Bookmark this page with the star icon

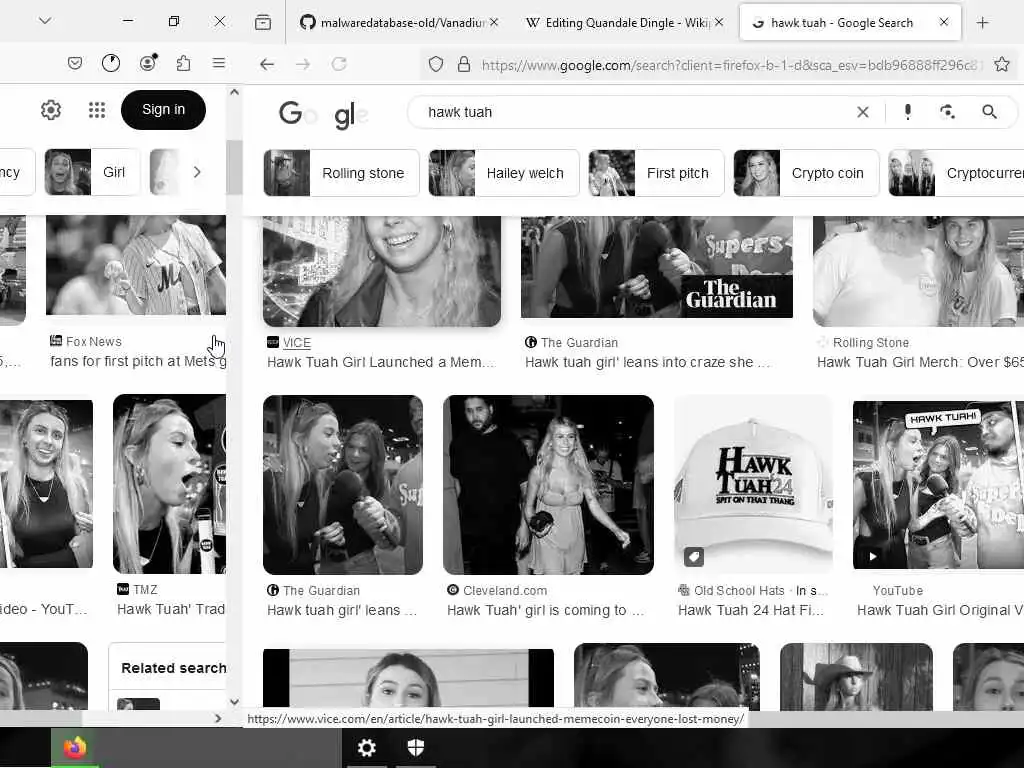click(x=1002, y=64)
